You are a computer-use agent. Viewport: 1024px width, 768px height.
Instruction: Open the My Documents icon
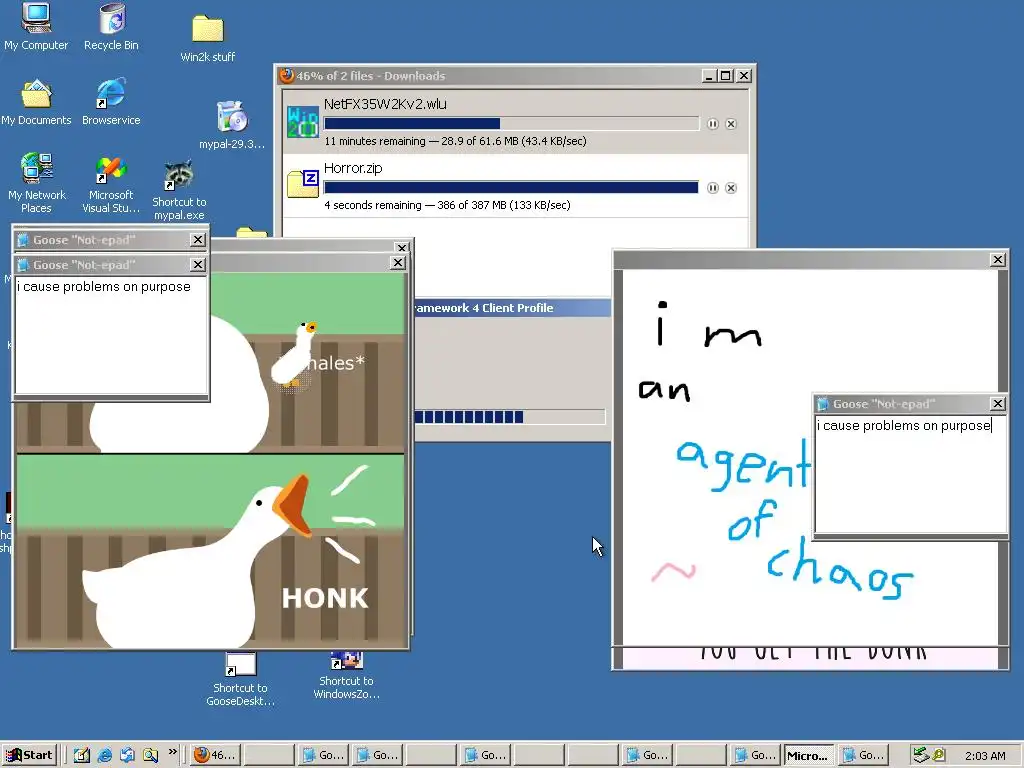click(x=36, y=102)
